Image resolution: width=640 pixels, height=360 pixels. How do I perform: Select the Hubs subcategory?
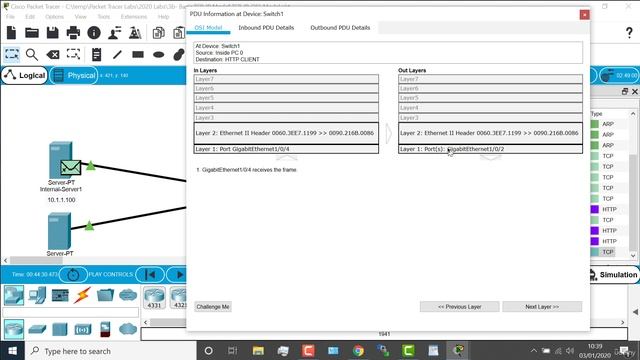tap(60, 329)
